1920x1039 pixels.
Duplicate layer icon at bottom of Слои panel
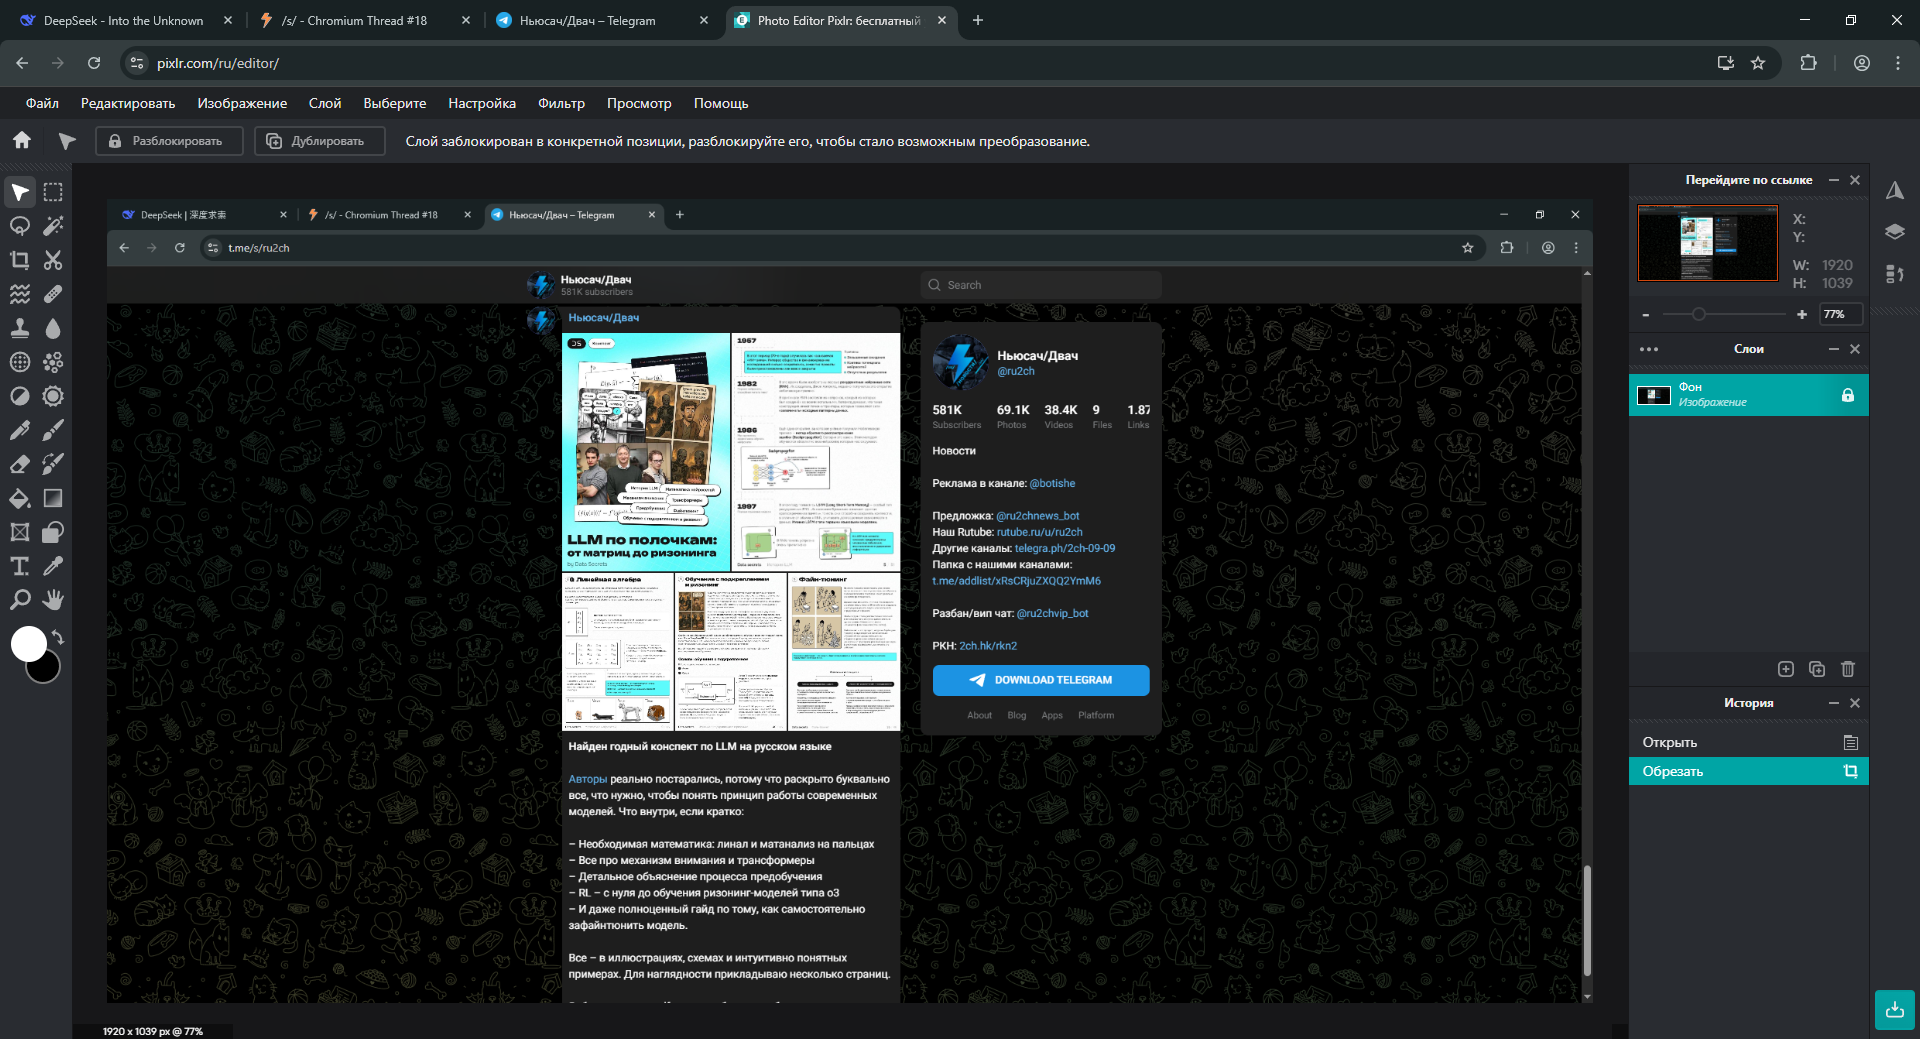1817,669
